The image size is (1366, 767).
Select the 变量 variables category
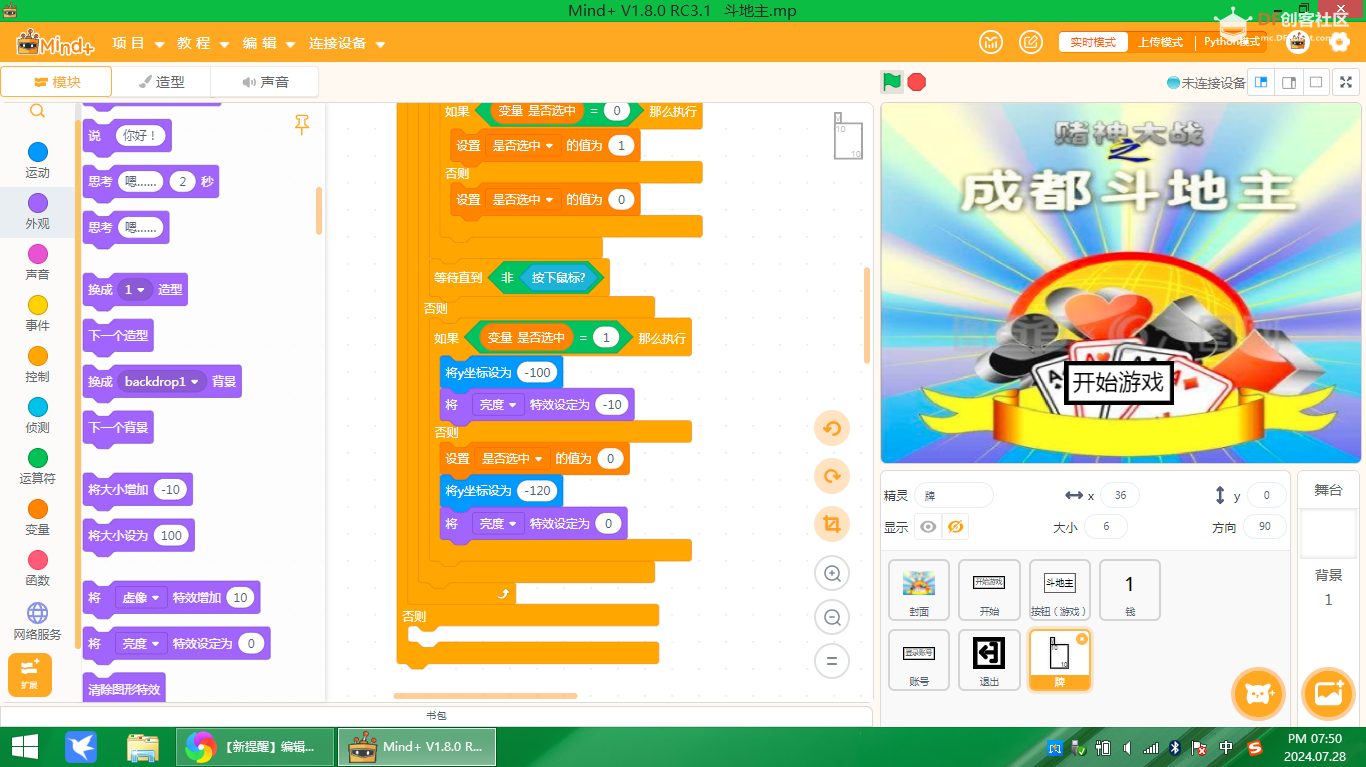37,518
